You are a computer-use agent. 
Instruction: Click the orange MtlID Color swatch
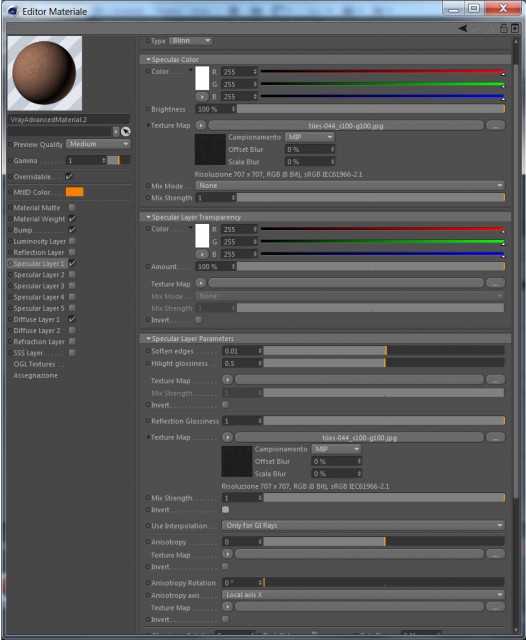click(75, 192)
